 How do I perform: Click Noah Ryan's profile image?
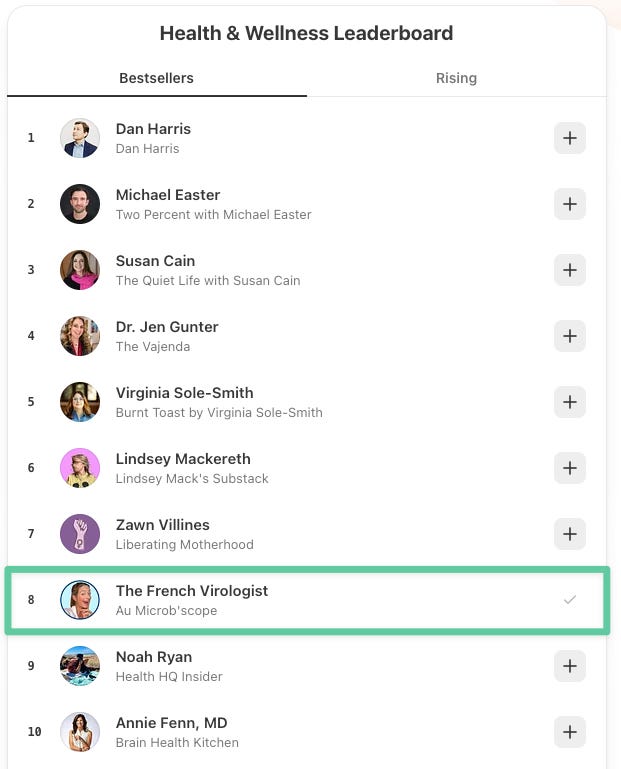(80, 666)
